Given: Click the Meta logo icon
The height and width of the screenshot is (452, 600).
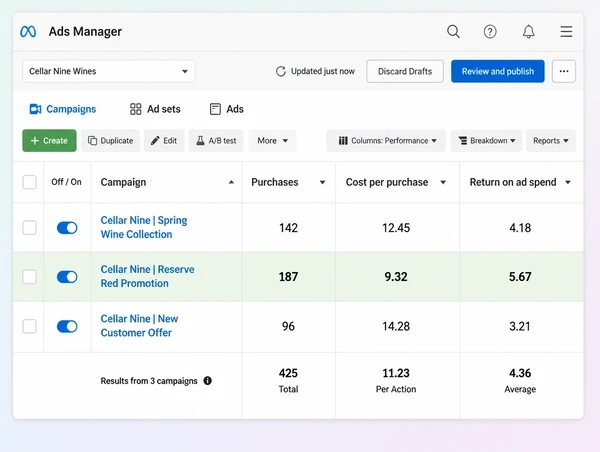Looking at the screenshot, I should [x=28, y=31].
